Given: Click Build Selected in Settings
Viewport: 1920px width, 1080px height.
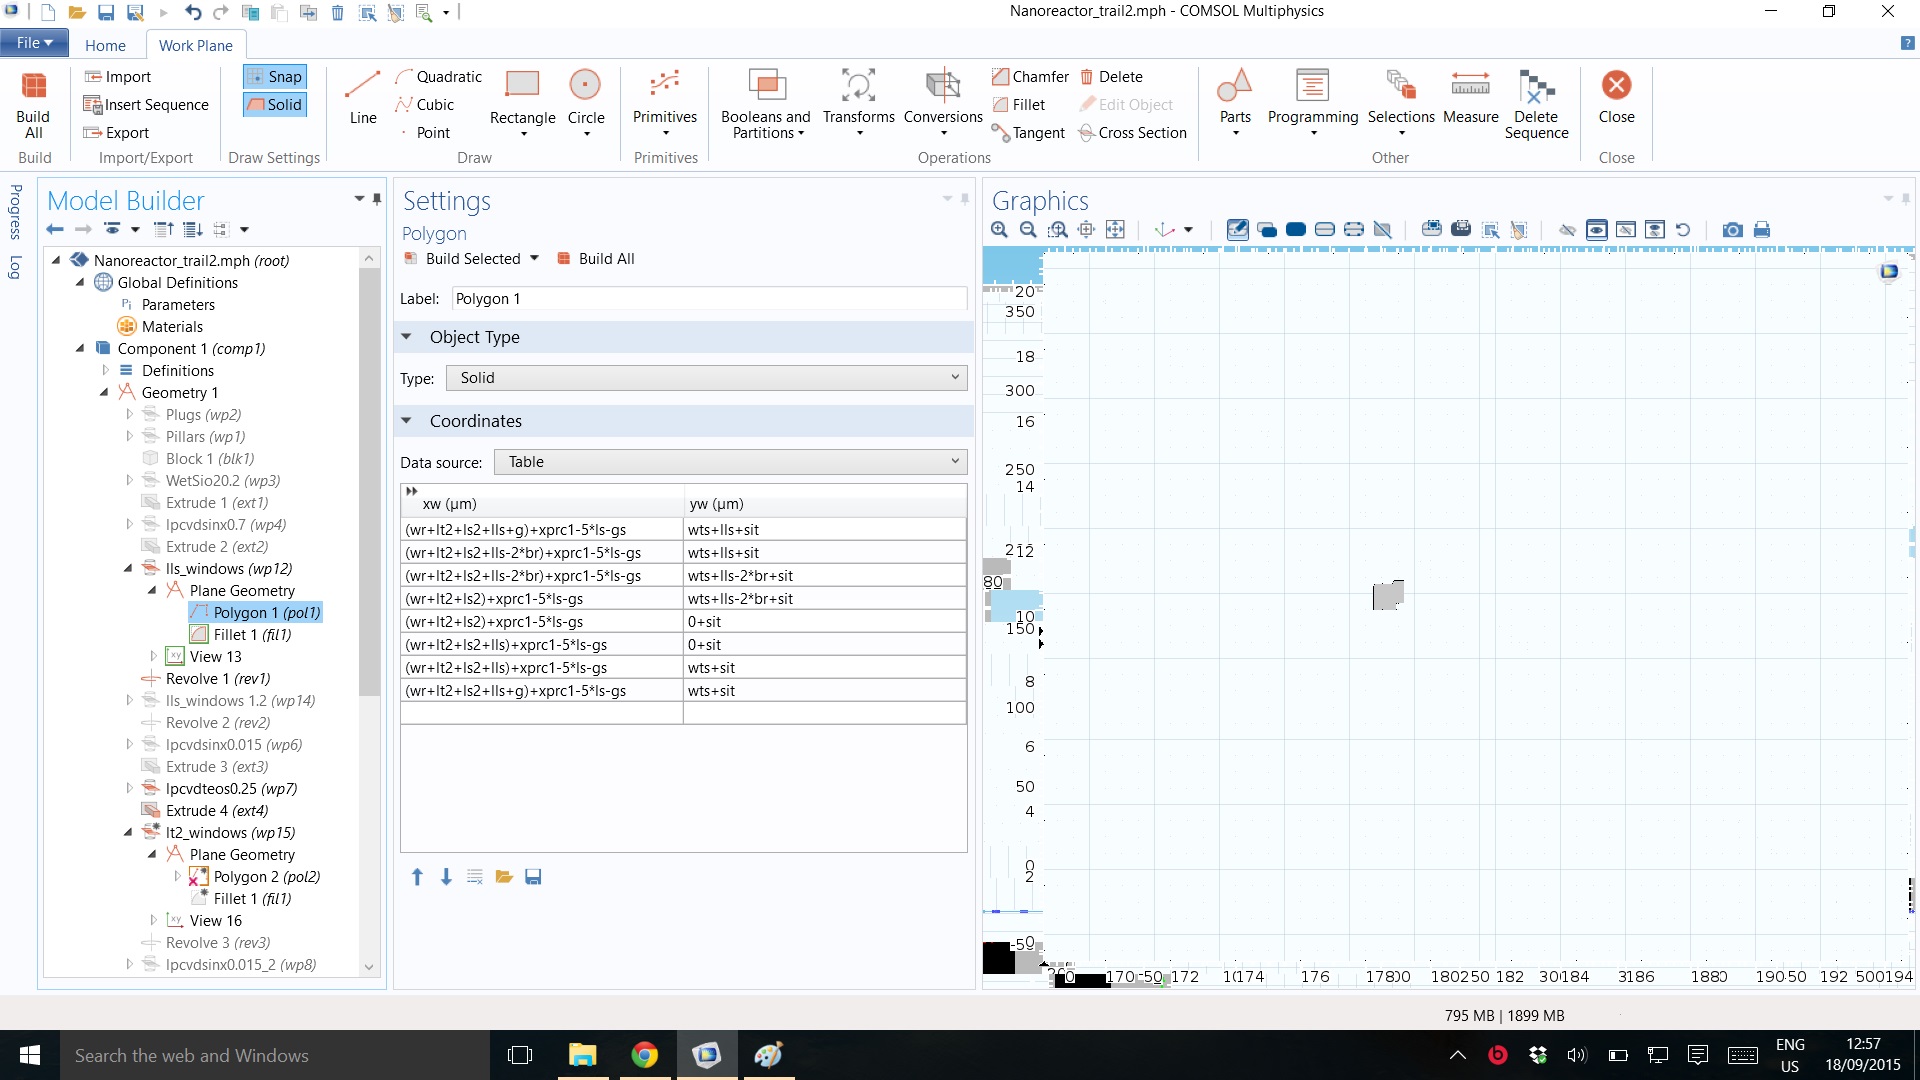Looking at the screenshot, I should pos(472,259).
